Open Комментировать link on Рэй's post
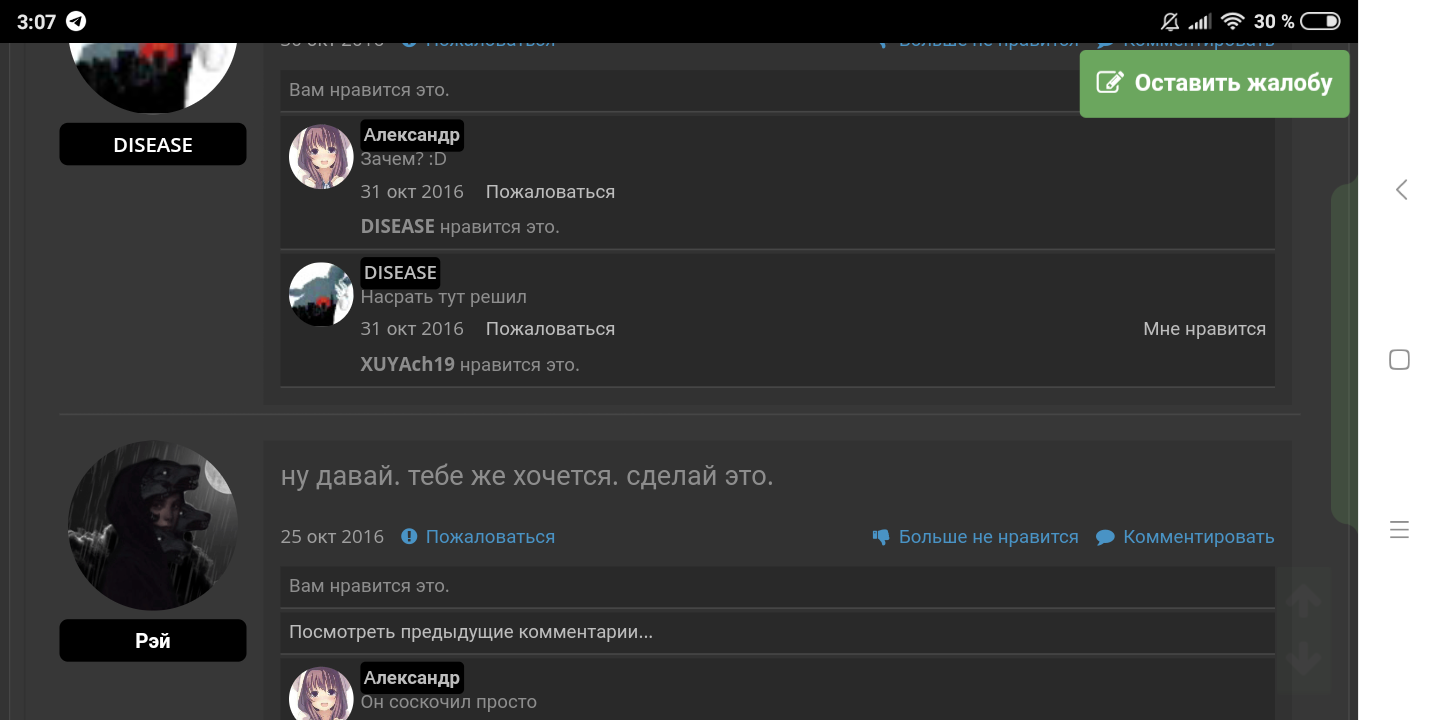The width and height of the screenshot is (1440, 720). [x=1198, y=537]
